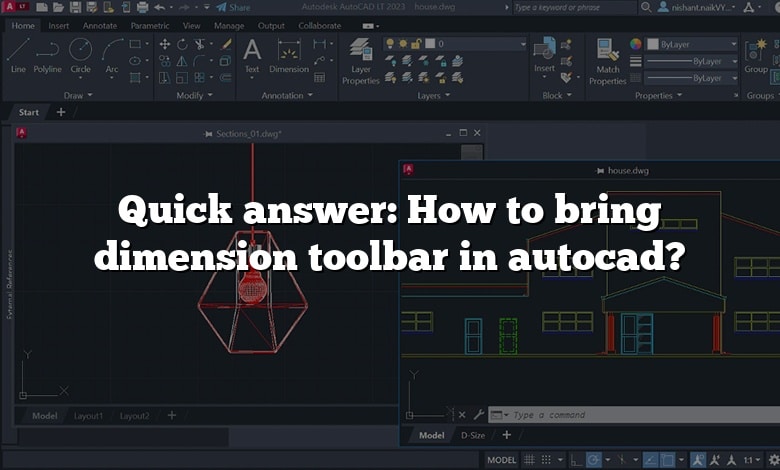Viewport: 780px width, 470px height.
Task: Toggle annotation auto-scale in status bar
Action: [715, 460]
